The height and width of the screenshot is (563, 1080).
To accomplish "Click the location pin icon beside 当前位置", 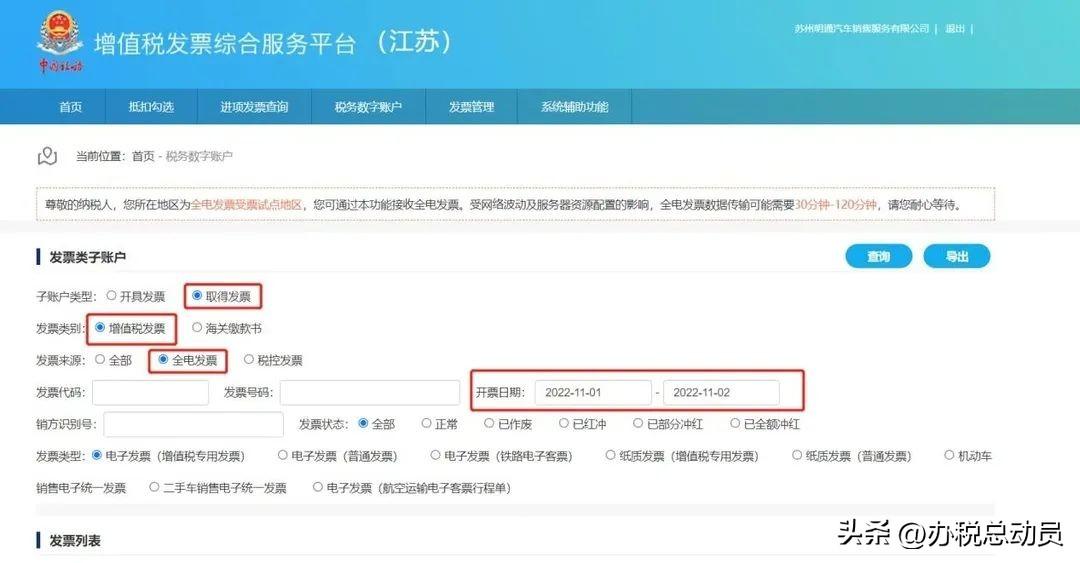I will (47, 156).
